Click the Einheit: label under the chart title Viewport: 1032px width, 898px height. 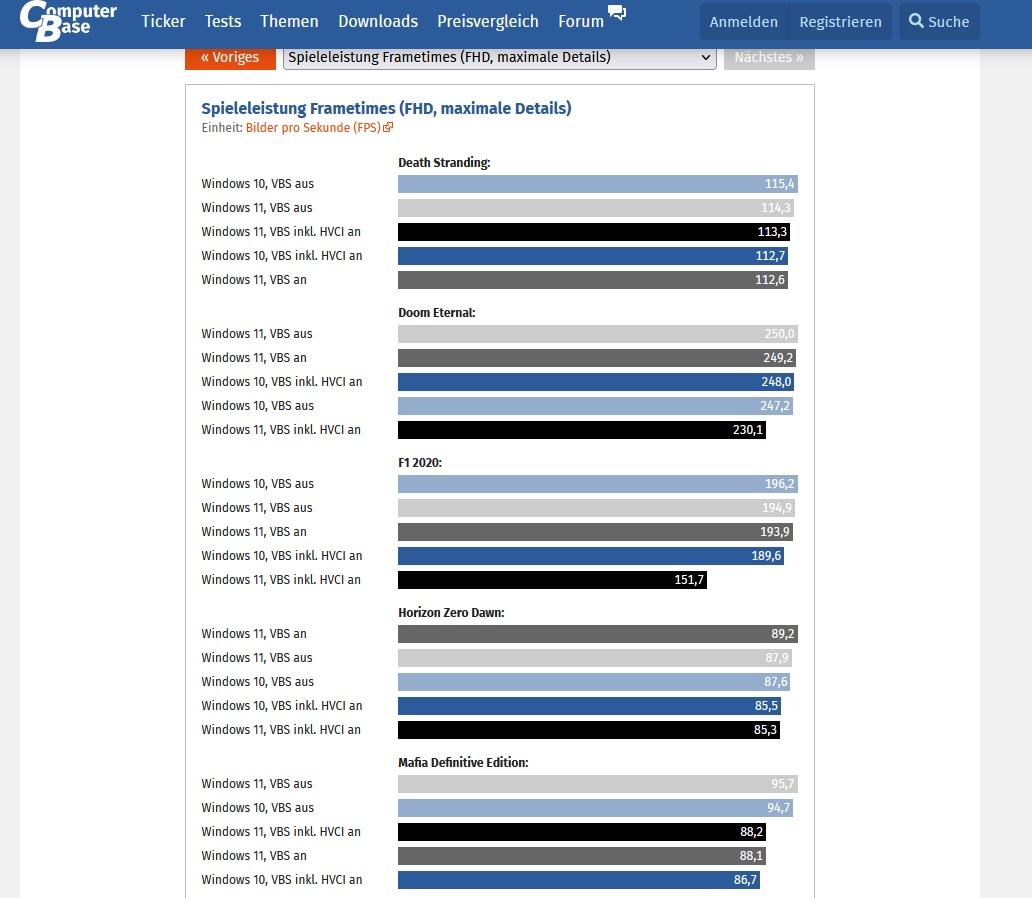pyautogui.click(x=222, y=128)
